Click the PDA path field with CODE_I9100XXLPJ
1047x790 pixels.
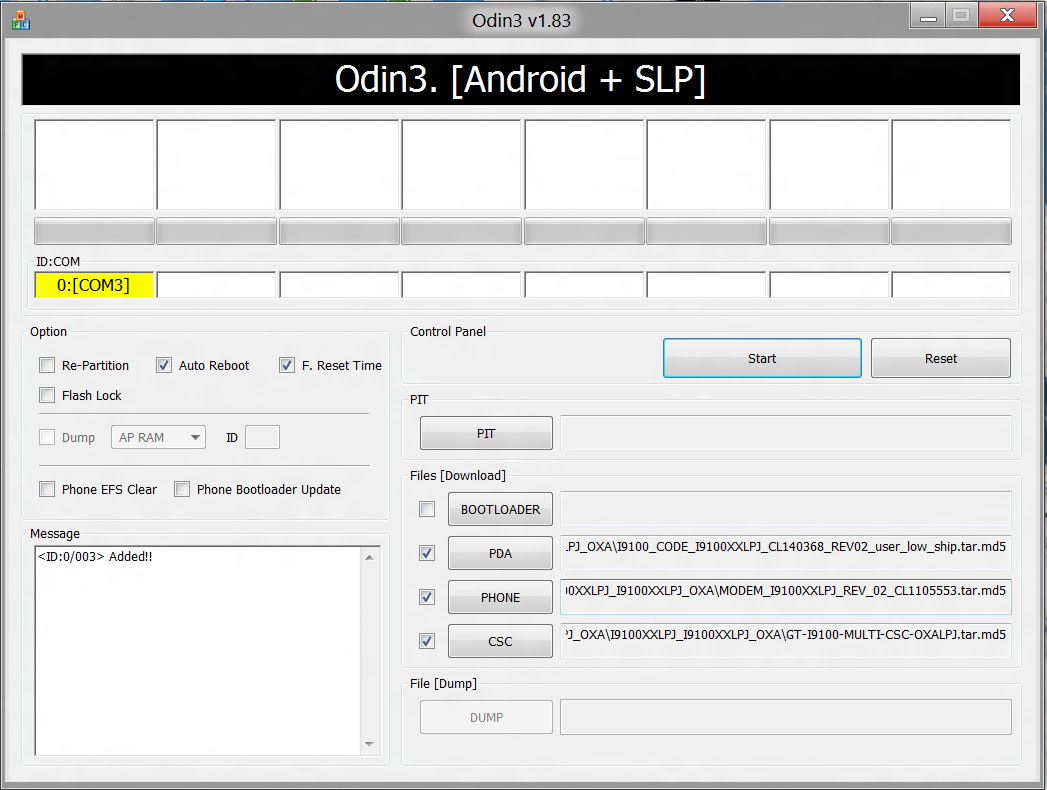pyautogui.click(x=786, y=552)
